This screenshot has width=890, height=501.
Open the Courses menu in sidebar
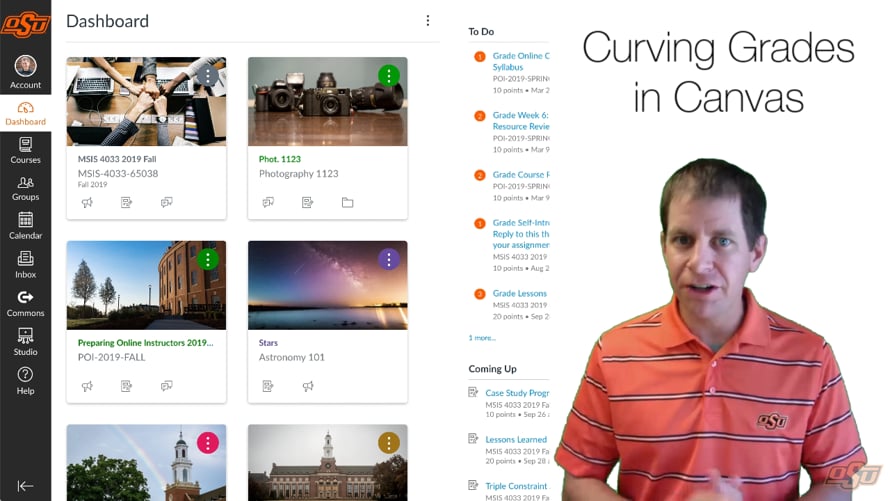tap(26, 151)
